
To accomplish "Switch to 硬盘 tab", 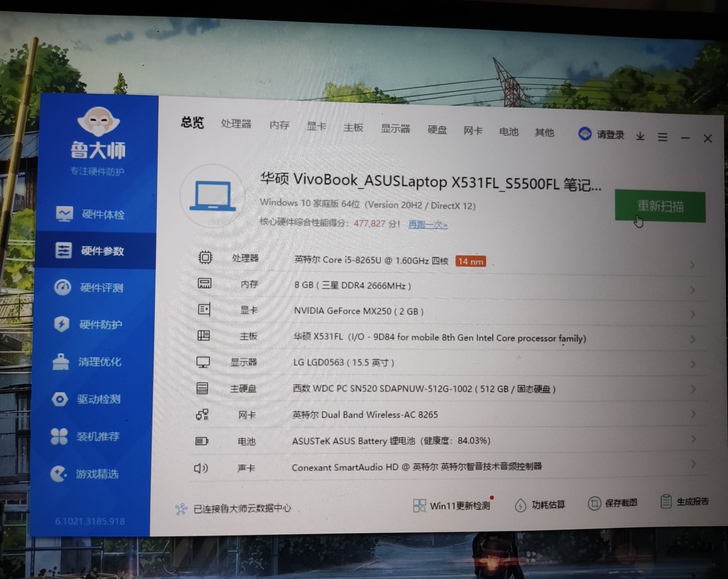I will (437, 130).
